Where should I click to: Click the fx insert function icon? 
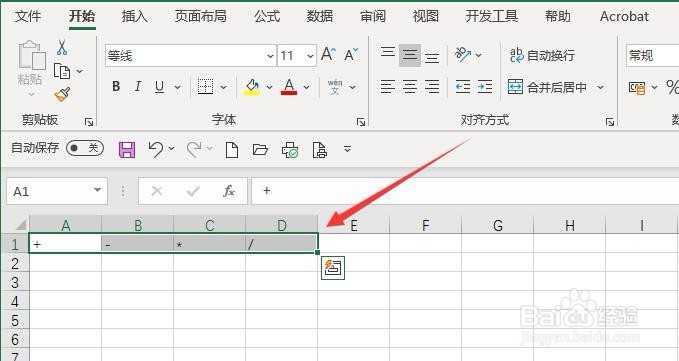(229, 191)
